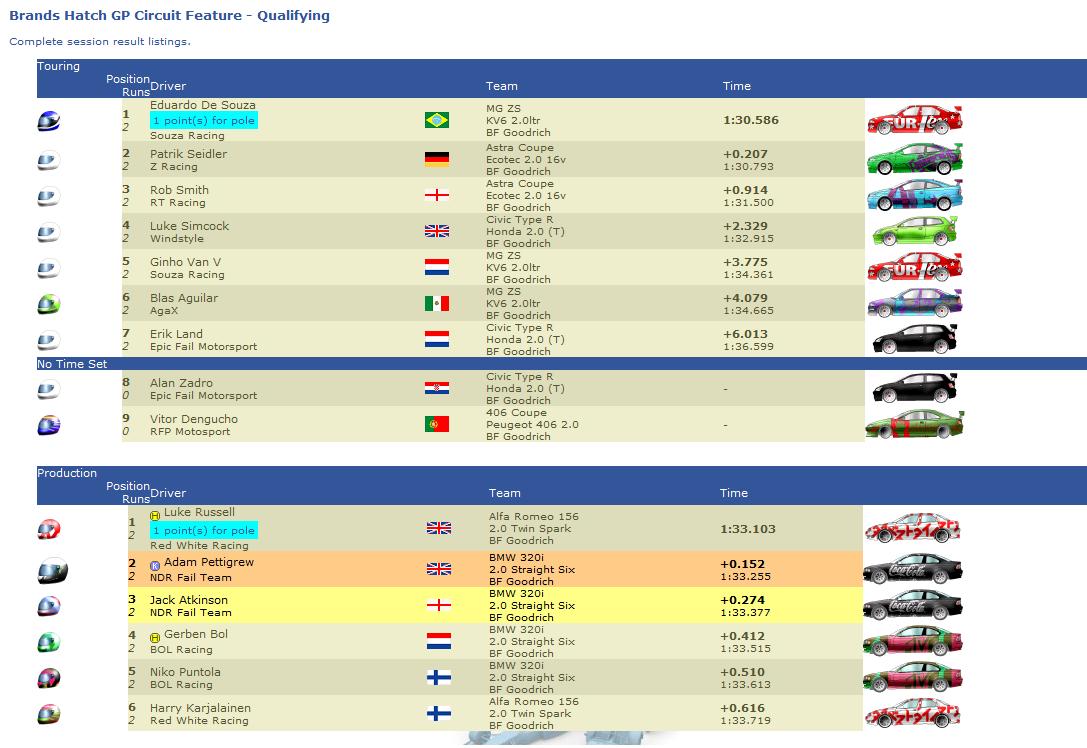This screenshot has height=748, width=1087.
Task: Click the RFP Motosport team name
Action: tap(190, 432)
